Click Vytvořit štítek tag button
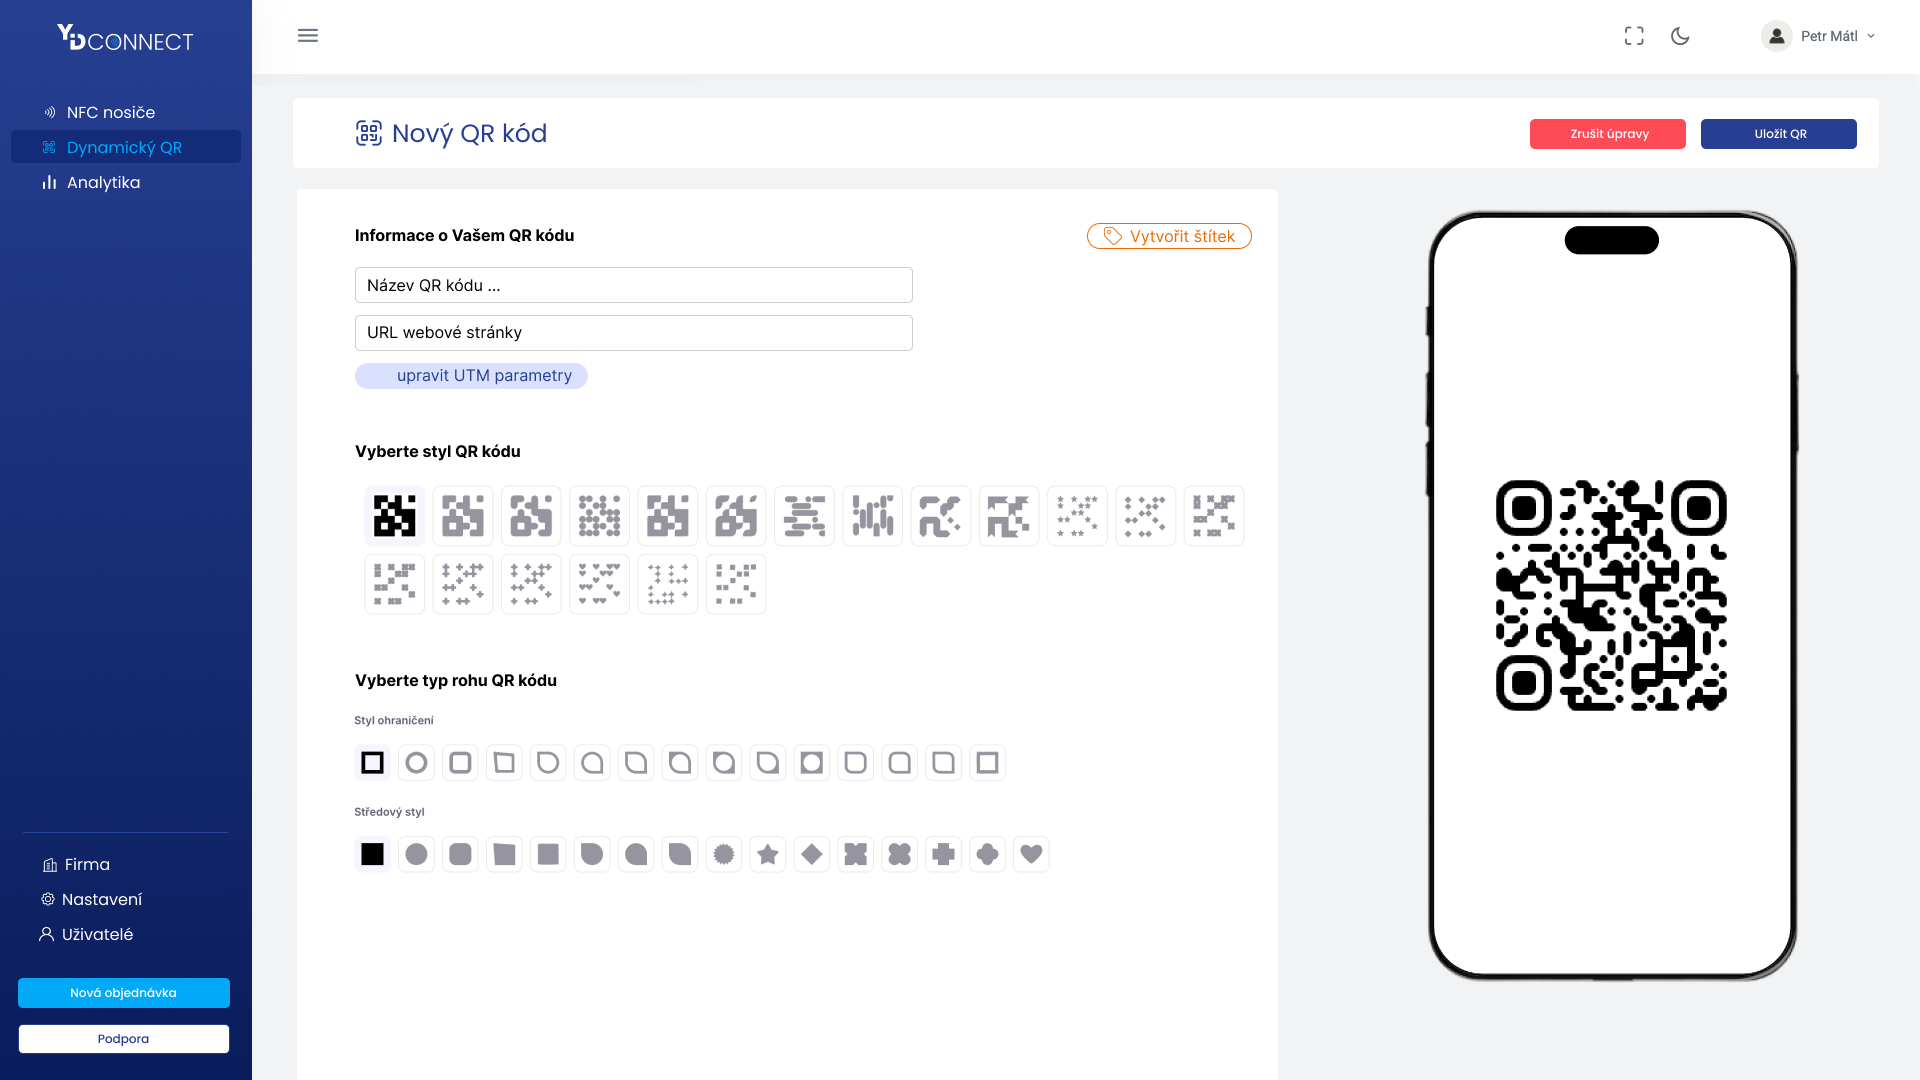The width and height of the screenshot is (1920, 1080). pyautogui.click(x=1169, y=236)
